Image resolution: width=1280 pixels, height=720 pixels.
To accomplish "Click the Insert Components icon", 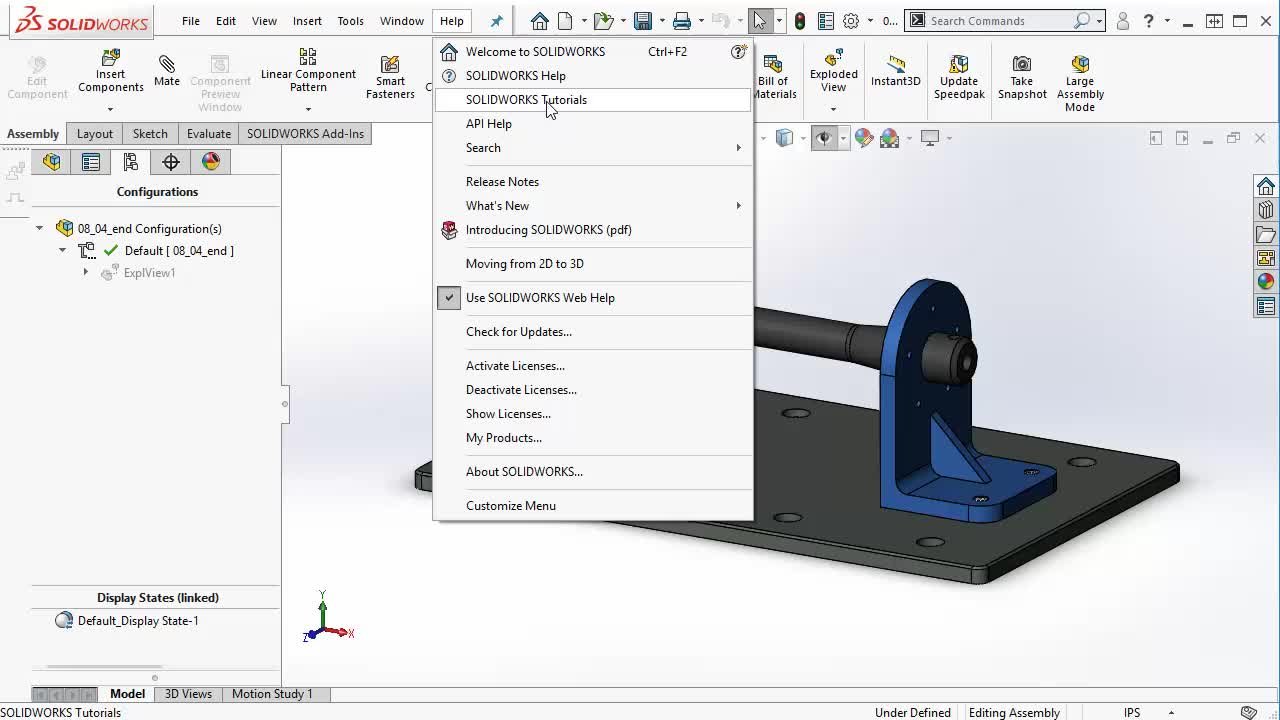I will coord(110,60).
